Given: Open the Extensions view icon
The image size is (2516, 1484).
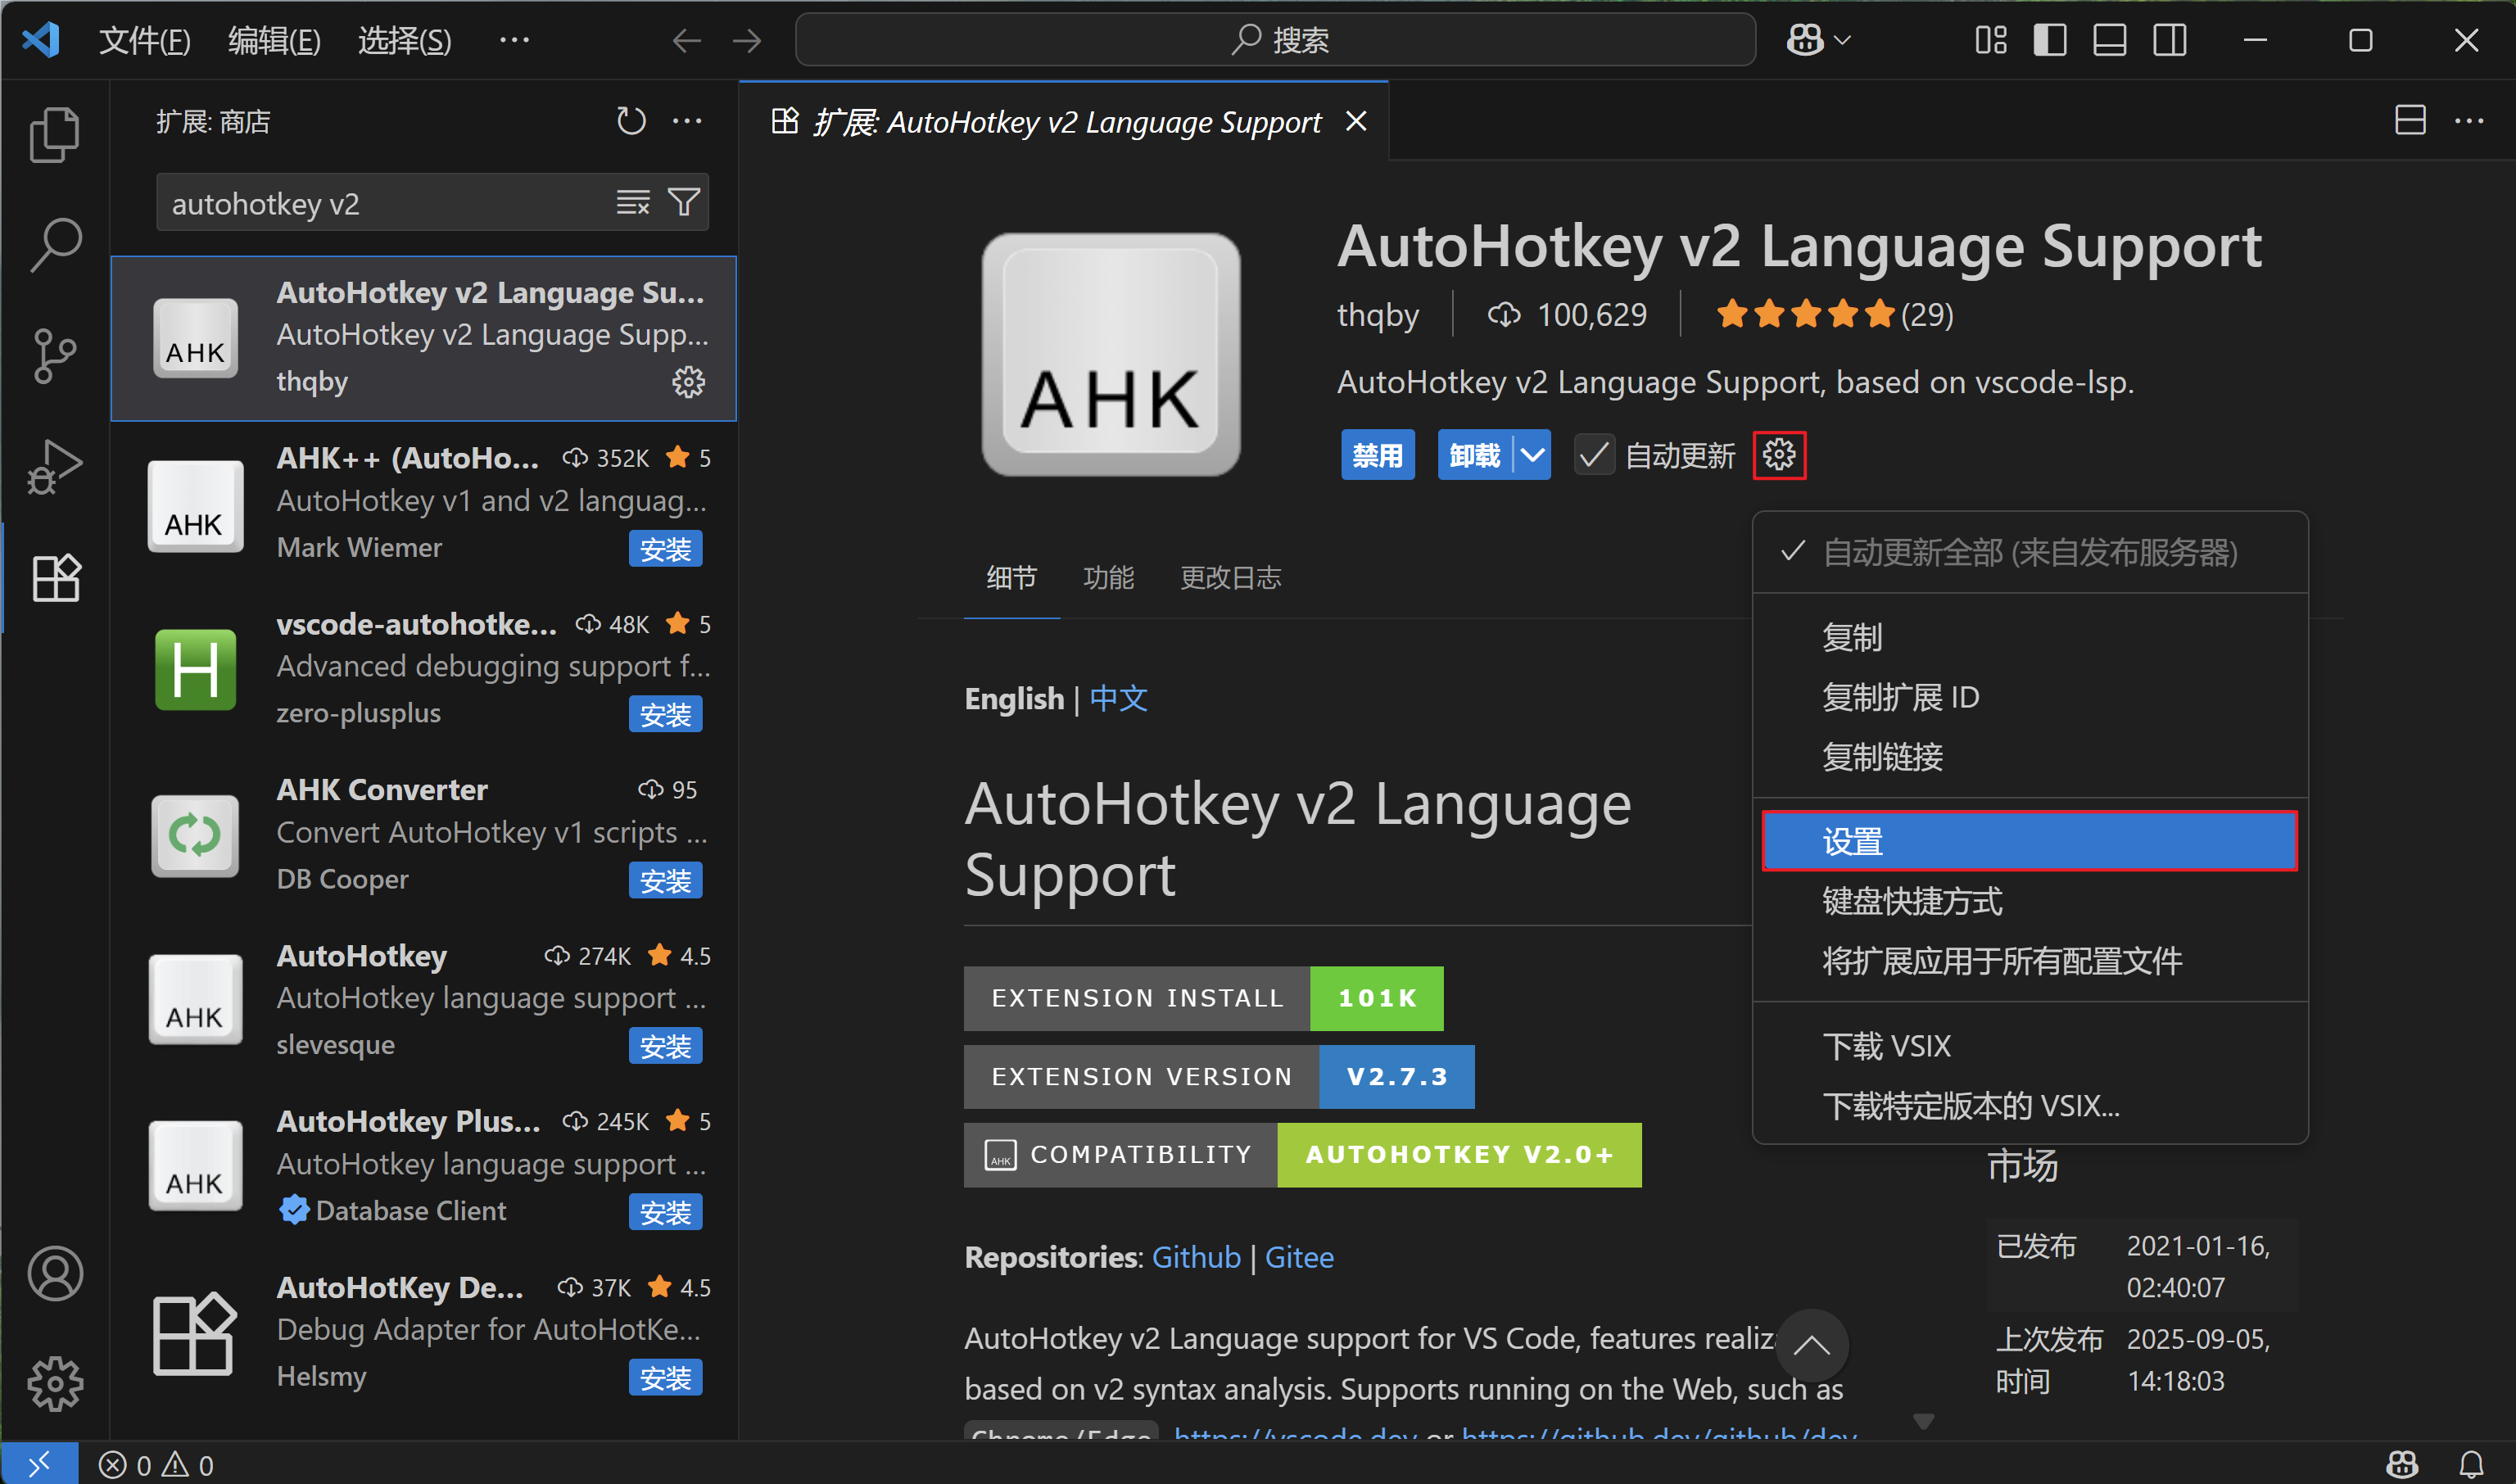Looking at the screenshot, I should (55, 578).
